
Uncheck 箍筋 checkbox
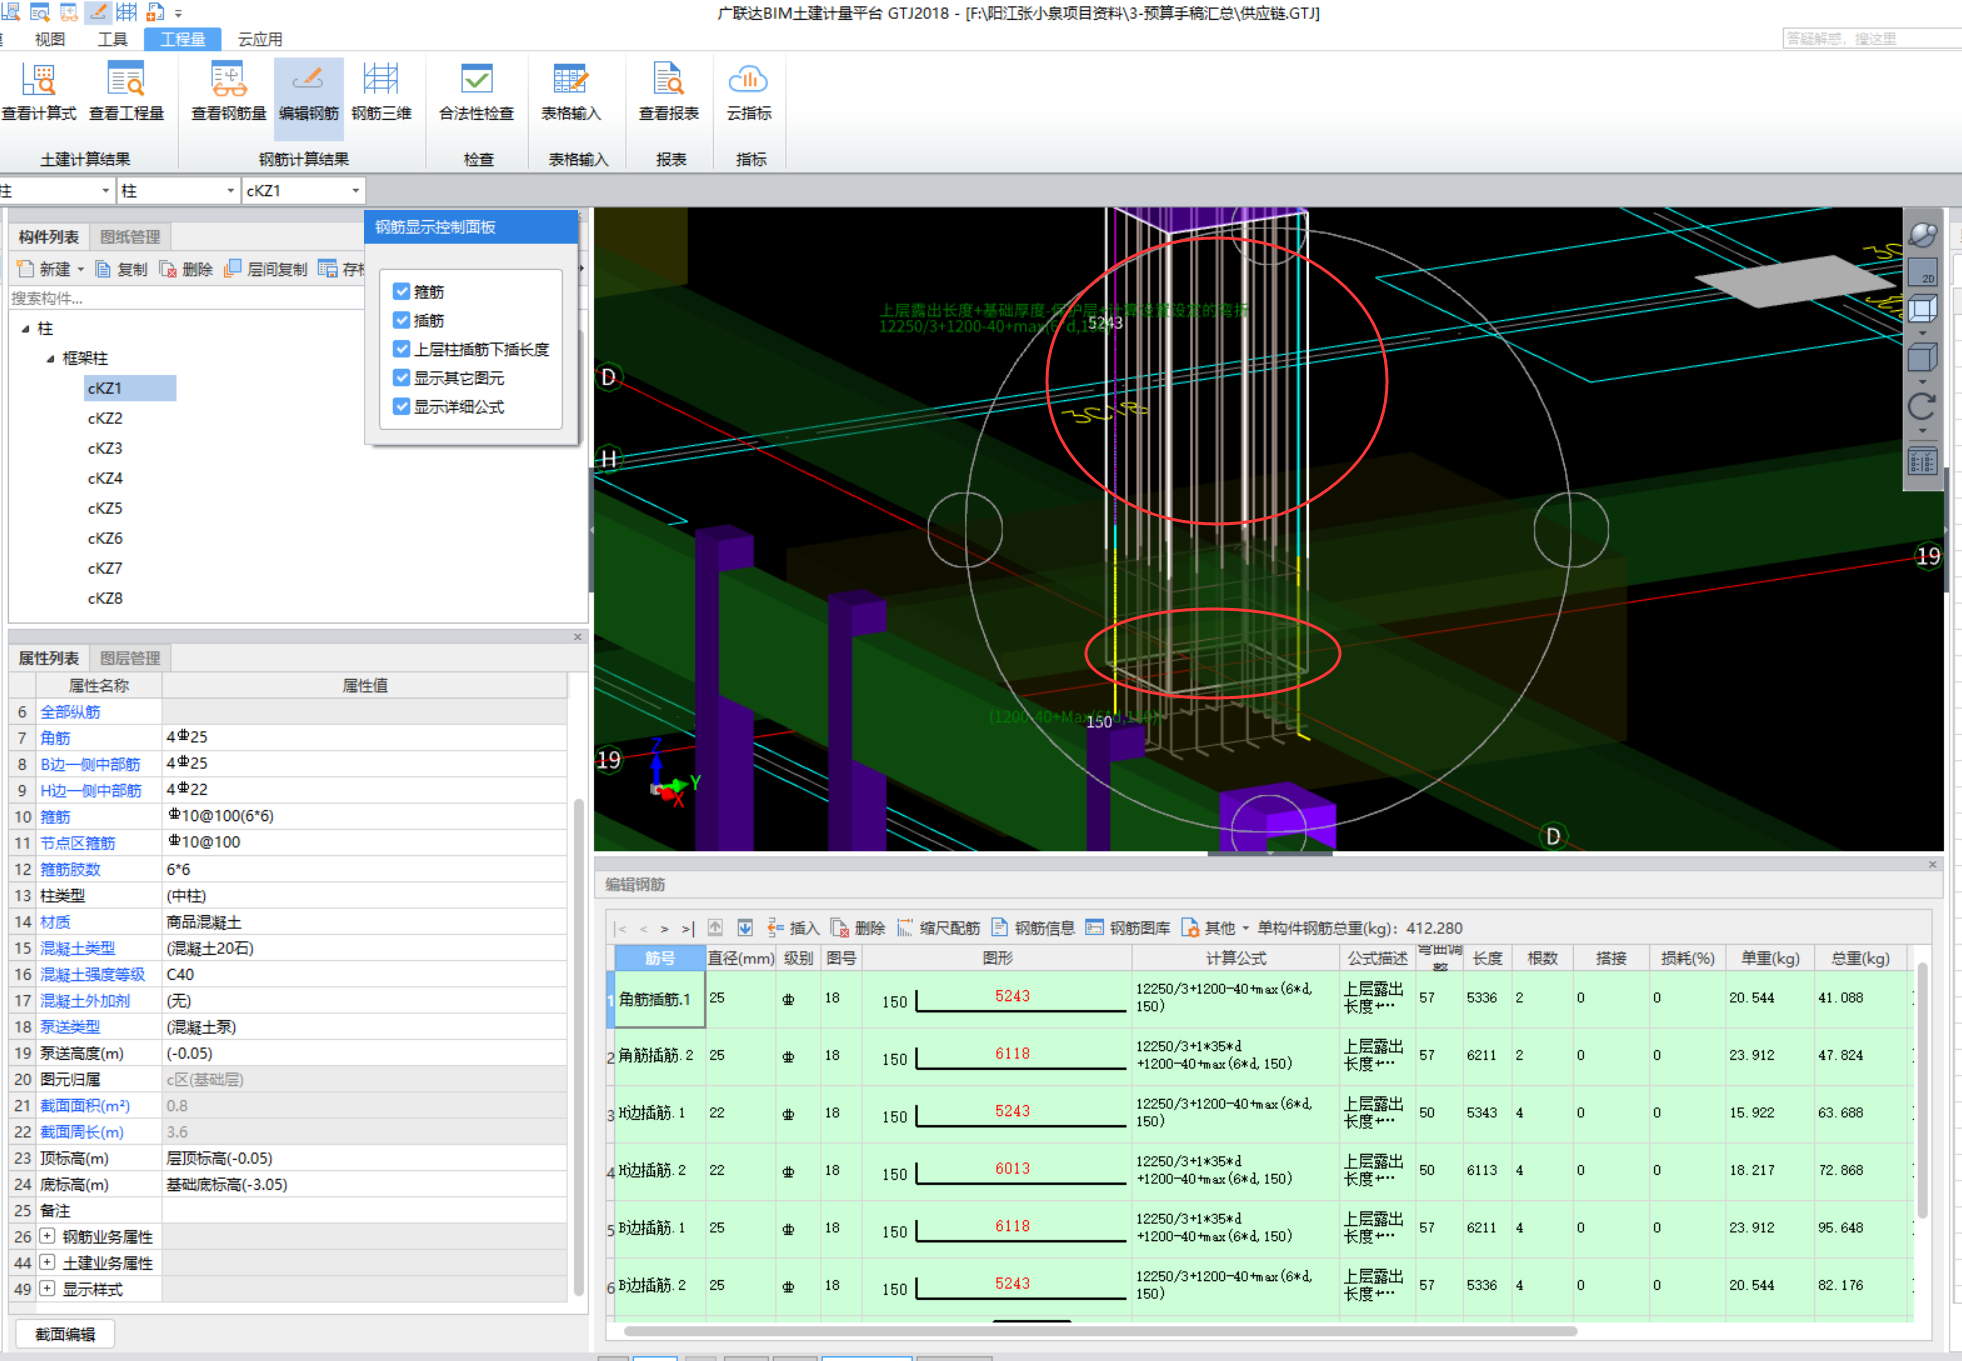[402, 291]
